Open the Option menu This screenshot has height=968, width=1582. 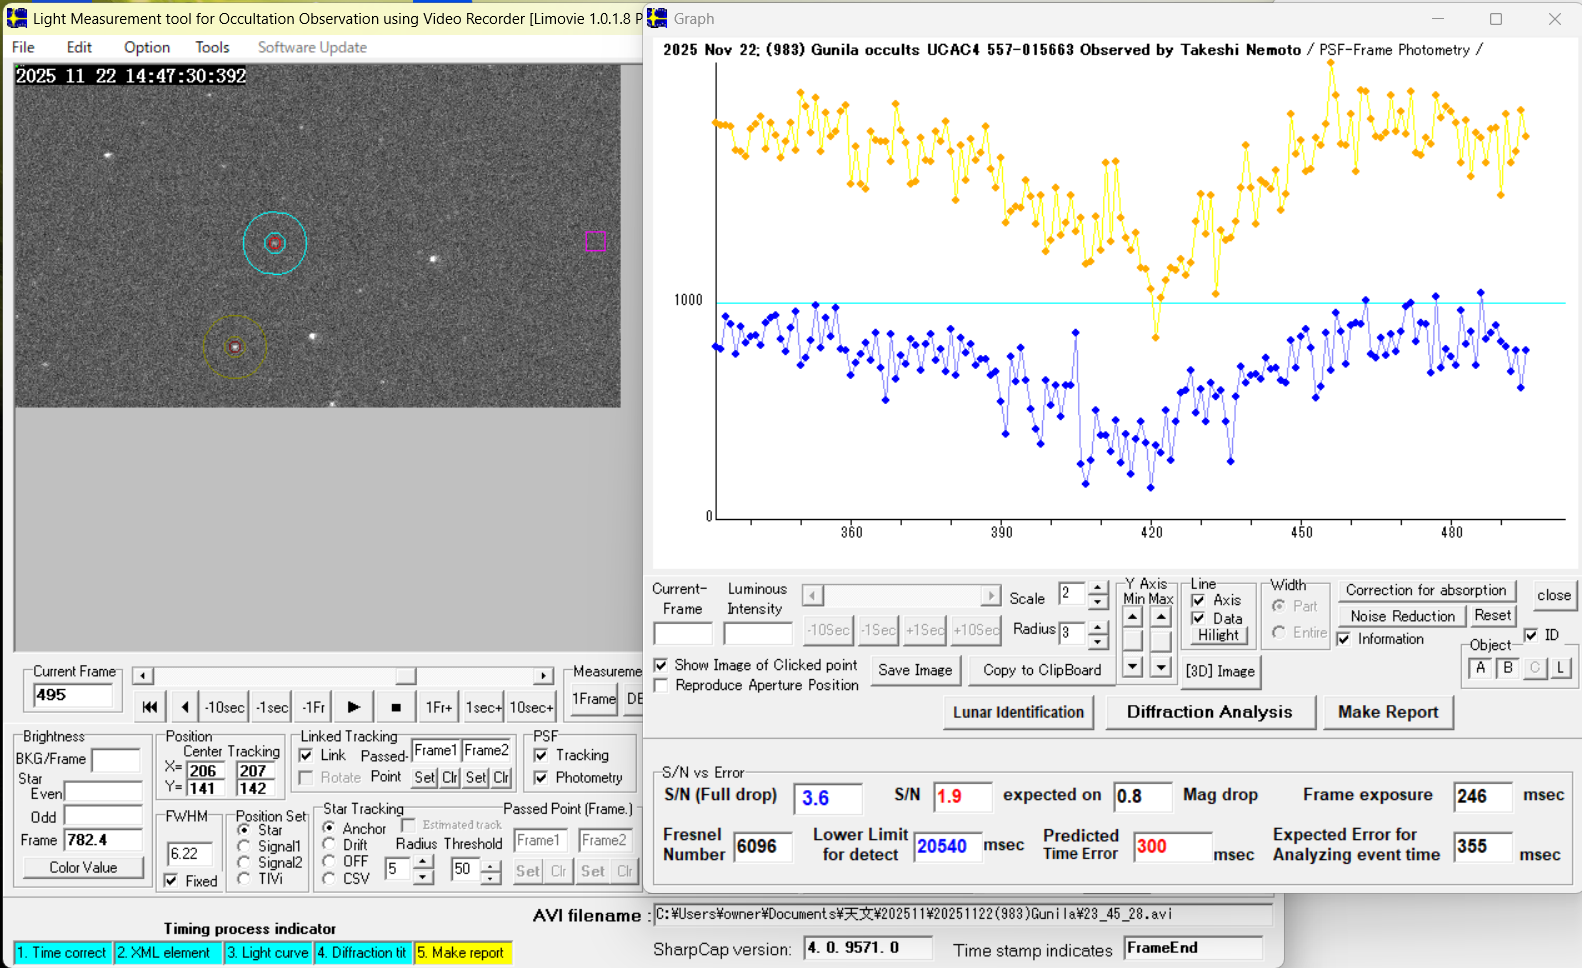point(147,47)
